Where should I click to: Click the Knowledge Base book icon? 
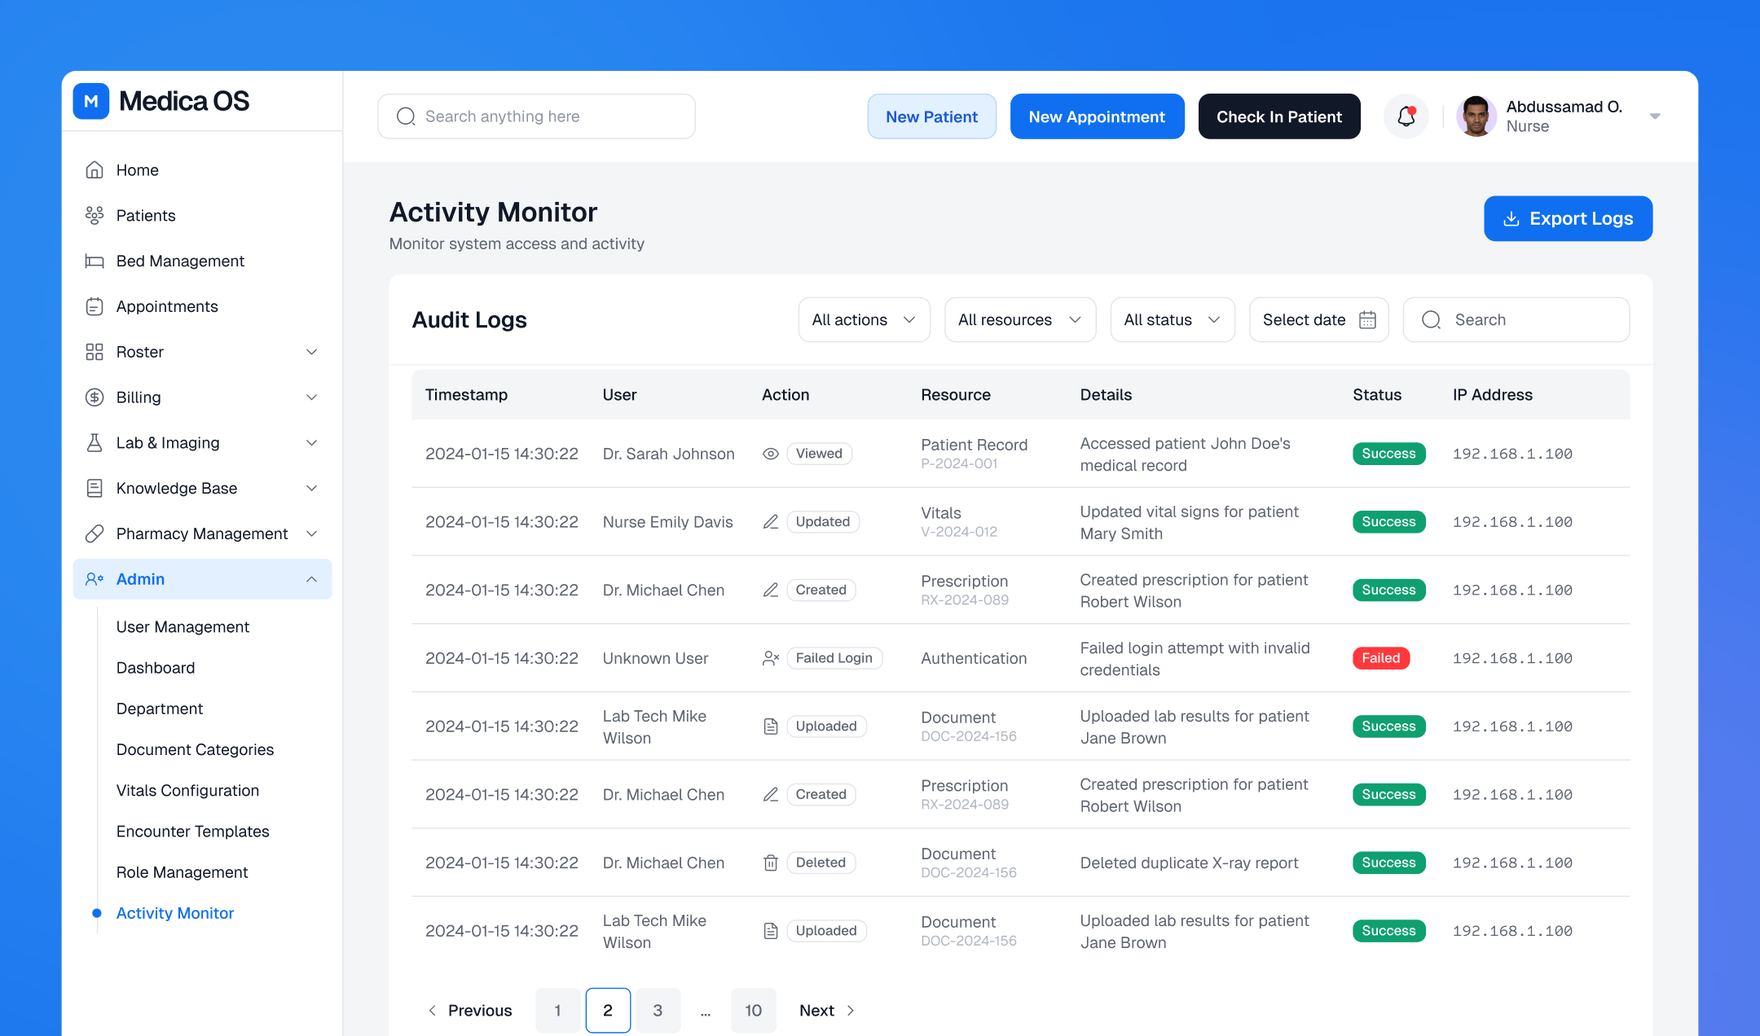point(94,488)
